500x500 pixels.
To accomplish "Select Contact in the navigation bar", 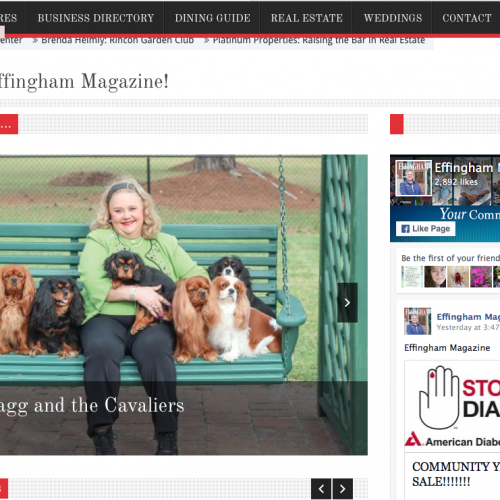I will [467, 18].
